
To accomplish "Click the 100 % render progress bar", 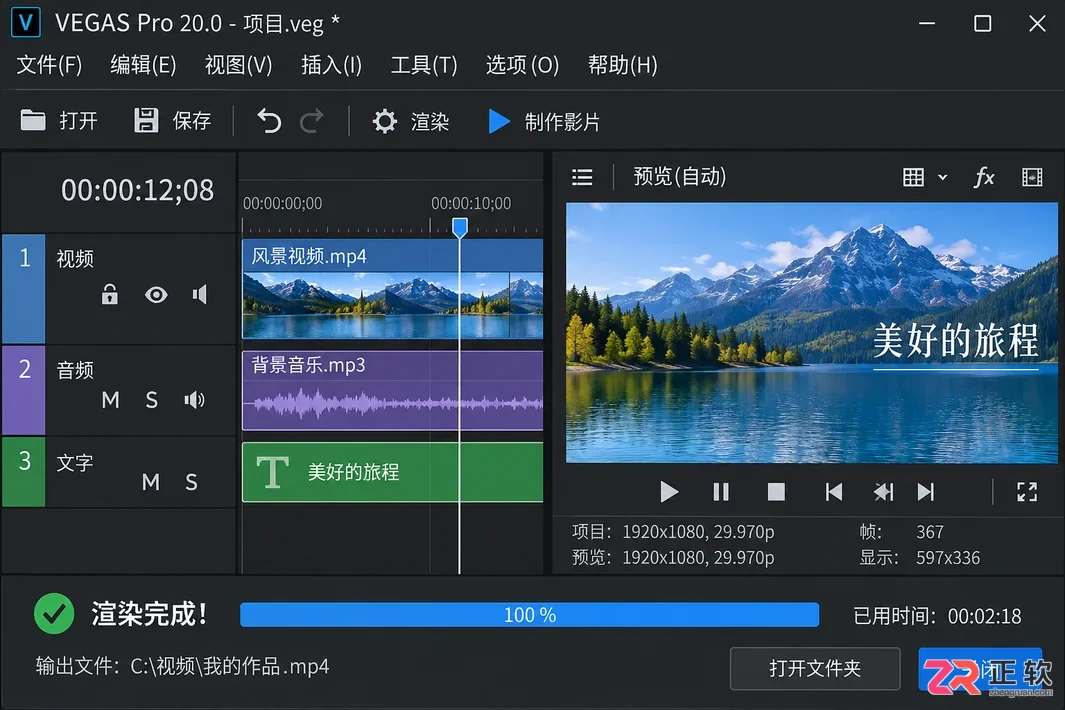I will pyautogui.click(x=530, y=615).
